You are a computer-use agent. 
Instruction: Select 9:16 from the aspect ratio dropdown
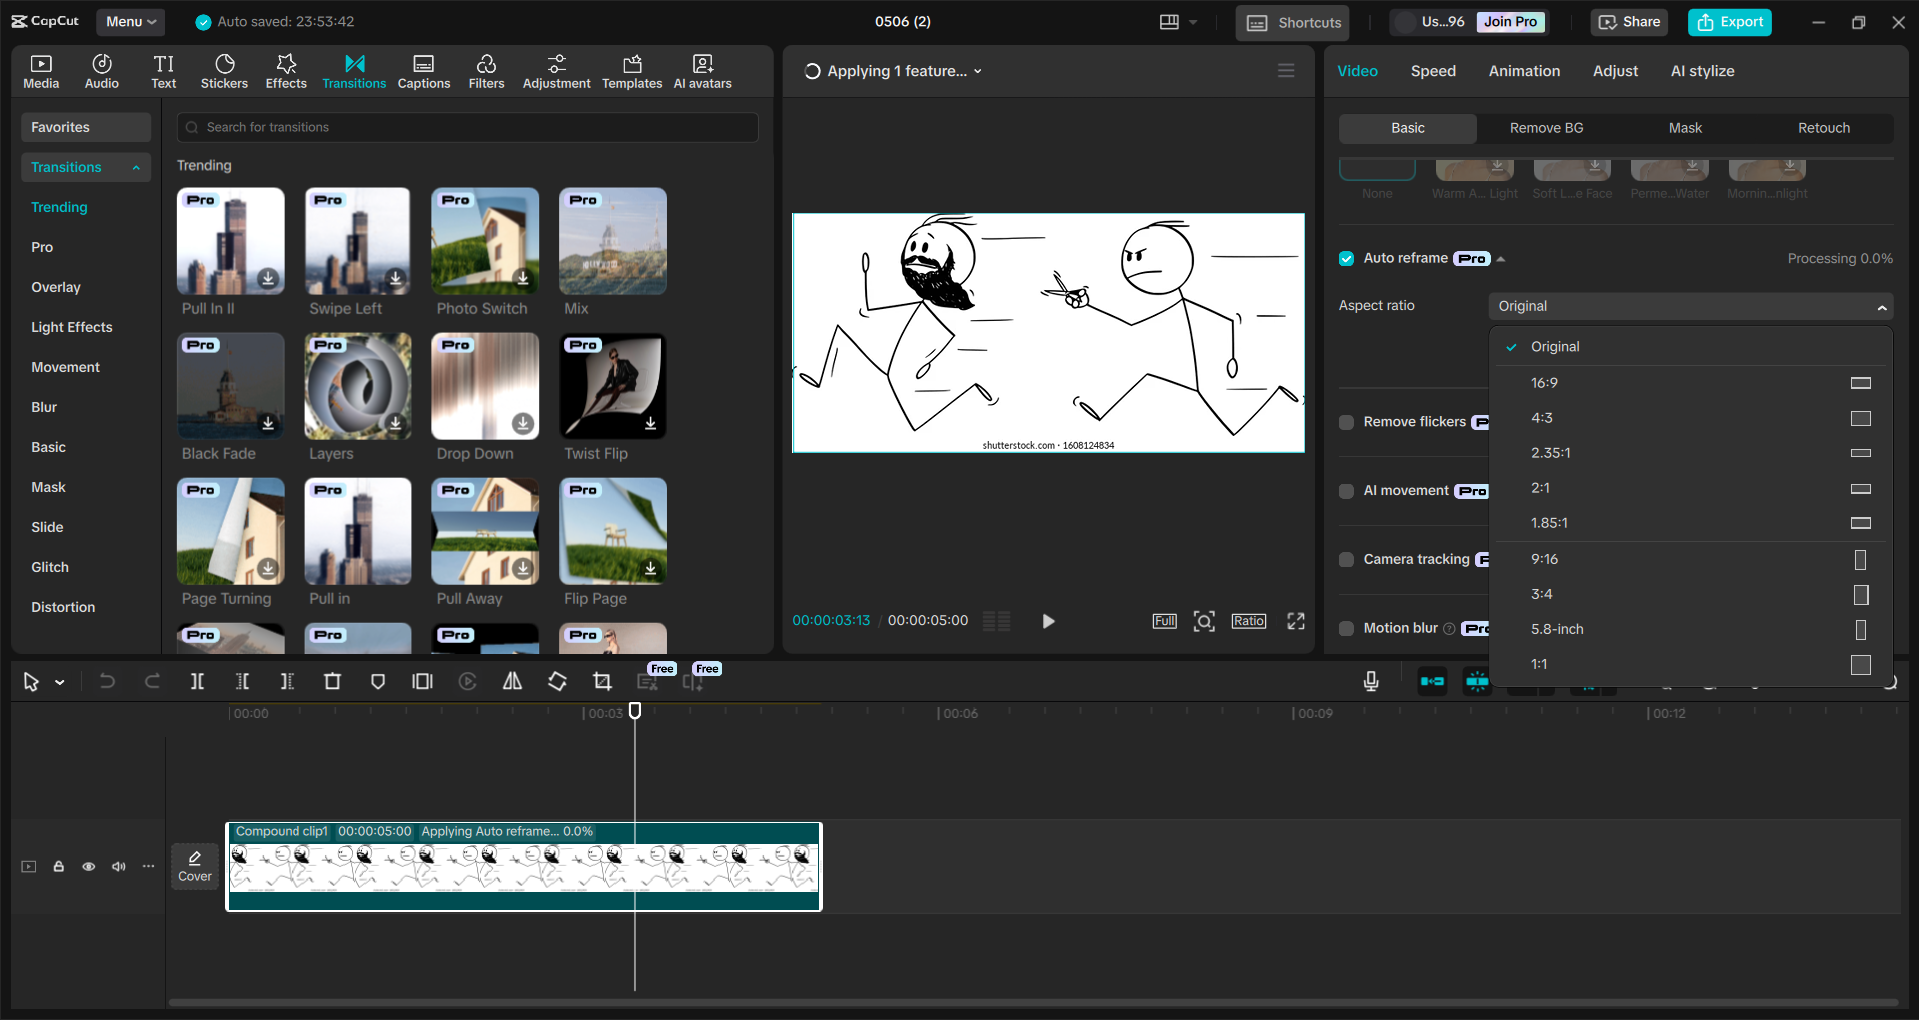tap(1545, 559)
